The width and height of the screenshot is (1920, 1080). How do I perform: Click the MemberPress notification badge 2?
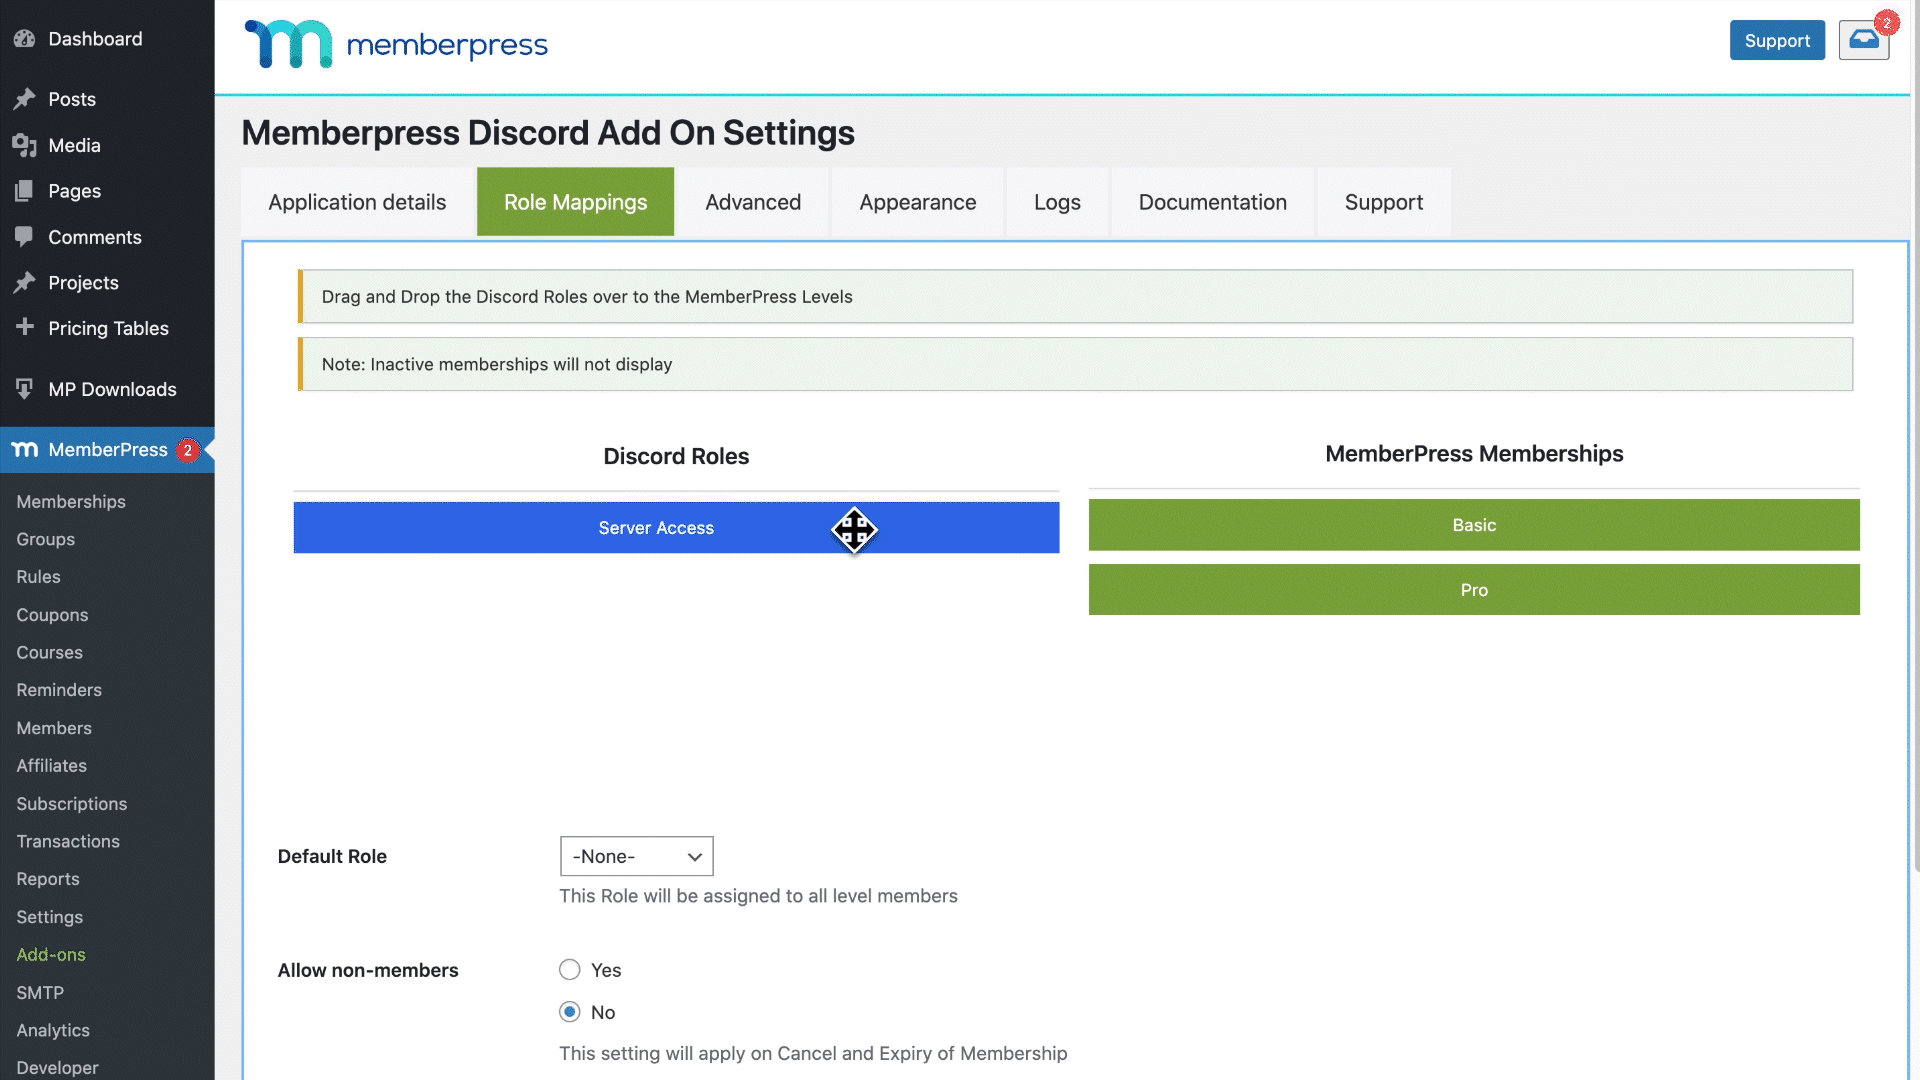187,450
